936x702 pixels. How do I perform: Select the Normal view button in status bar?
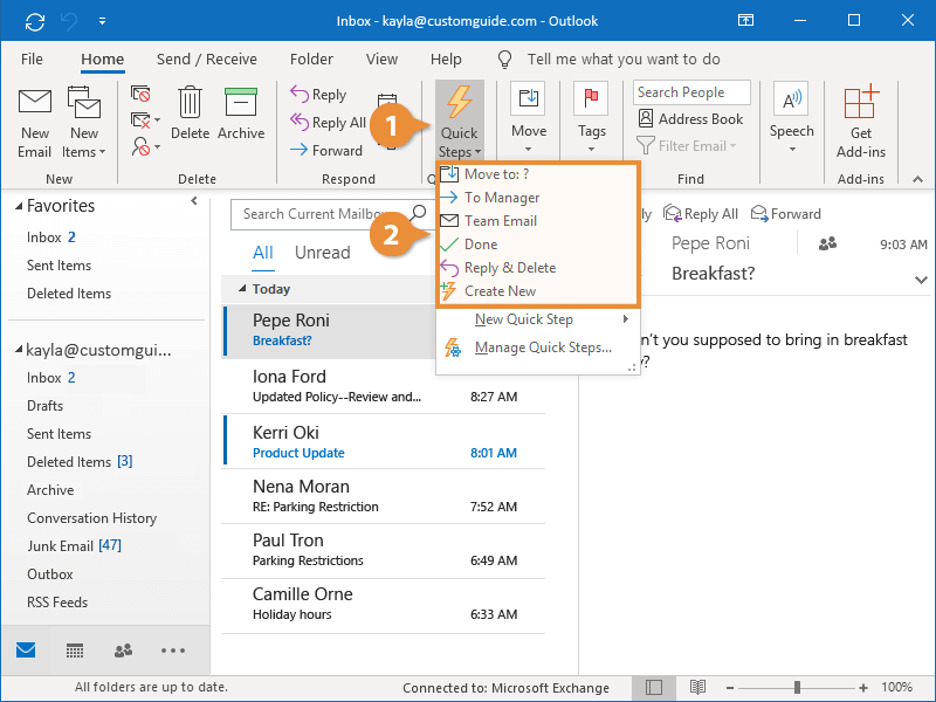pyautogui.click(x=654, y=688)
